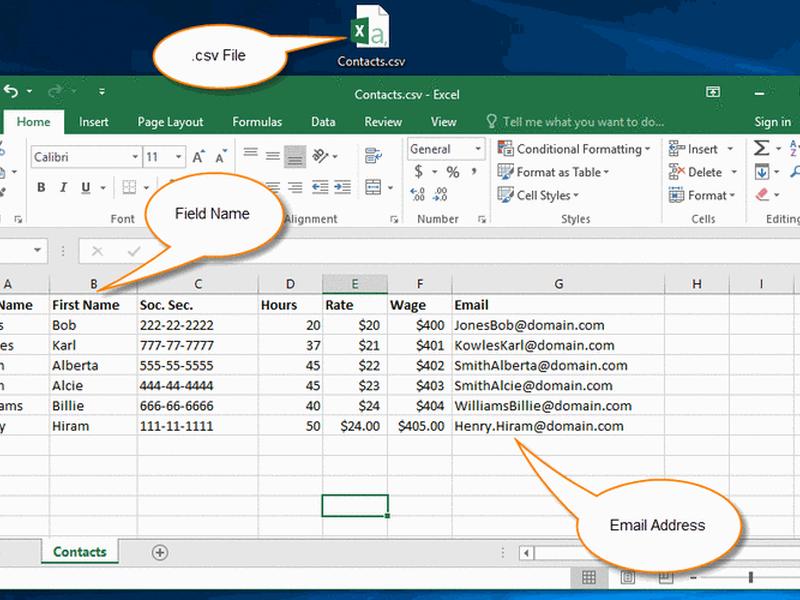Apply top align to the cell

pos(250,153)
